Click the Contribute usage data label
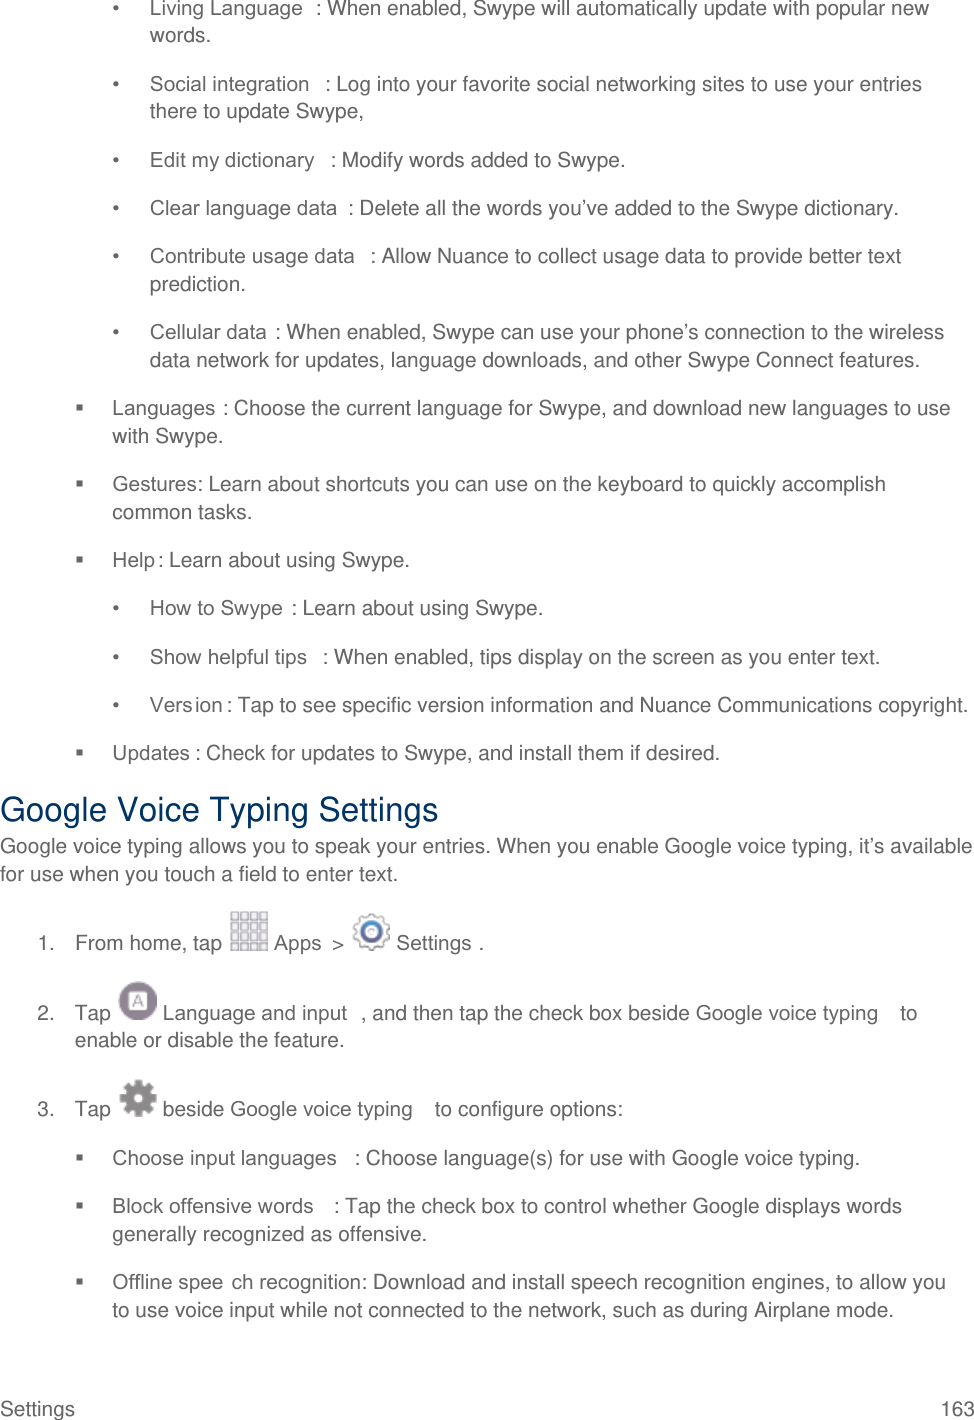This screenshot has height=1420, width=974. pyautogui.click(x=252, y=256)
